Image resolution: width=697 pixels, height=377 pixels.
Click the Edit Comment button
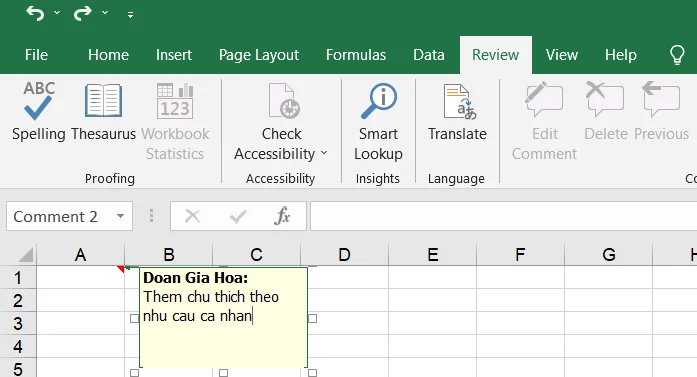[544, 121]
